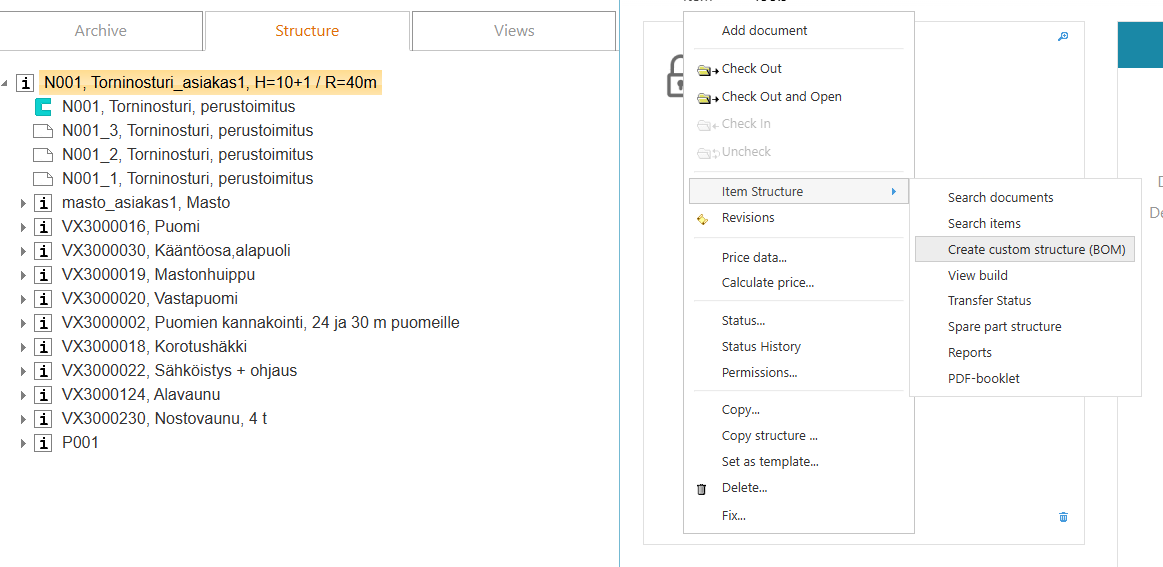Image resolution: width=1163 pixels, height=567 pixels.
Task: Click the teal model icon for N001
Action: point(43,107)
